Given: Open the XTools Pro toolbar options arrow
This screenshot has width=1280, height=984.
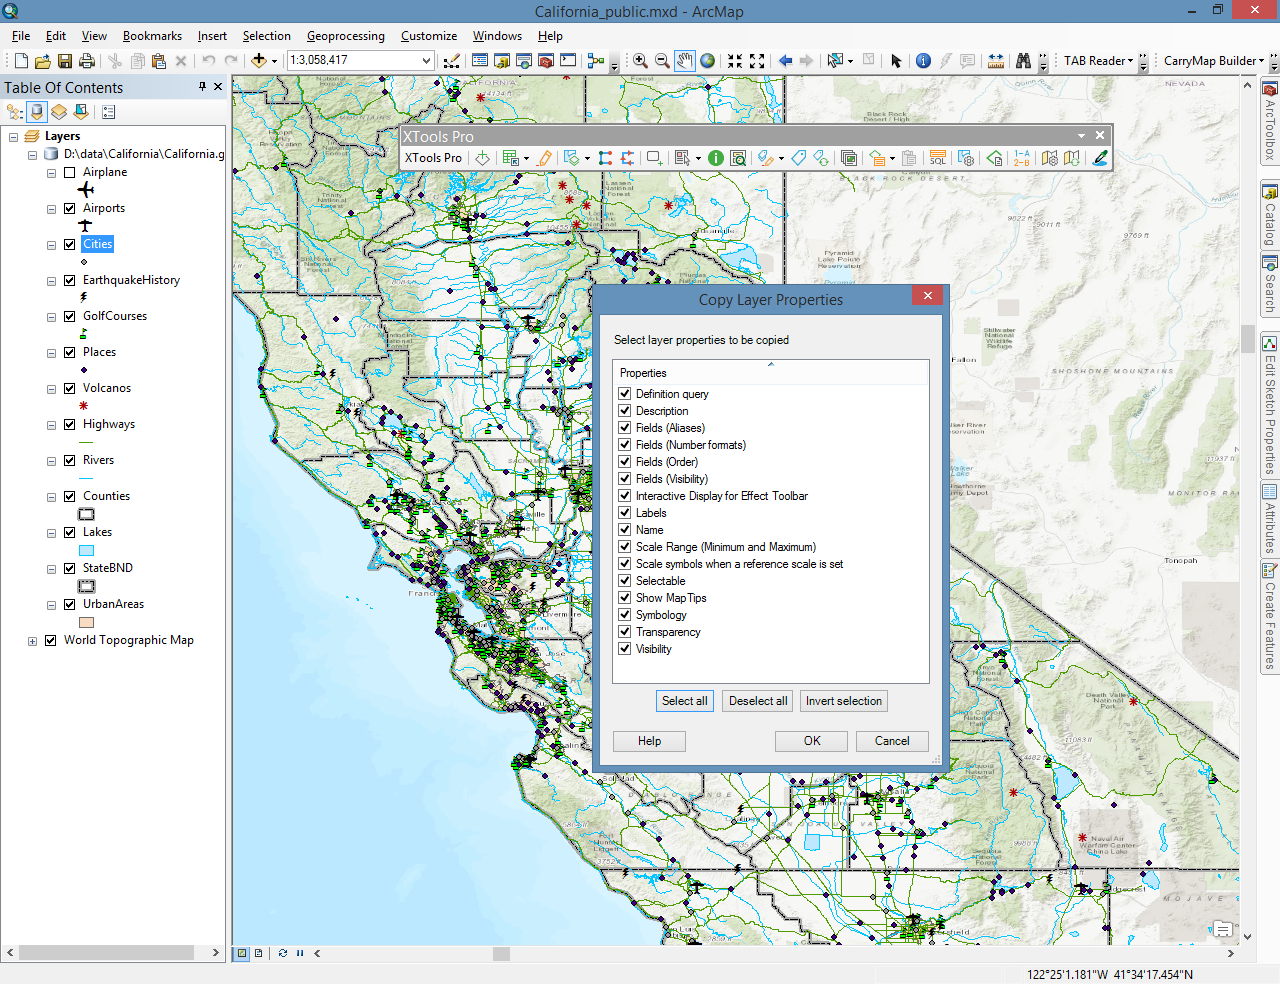Looking at the screenshot, I should point(1081,136).
